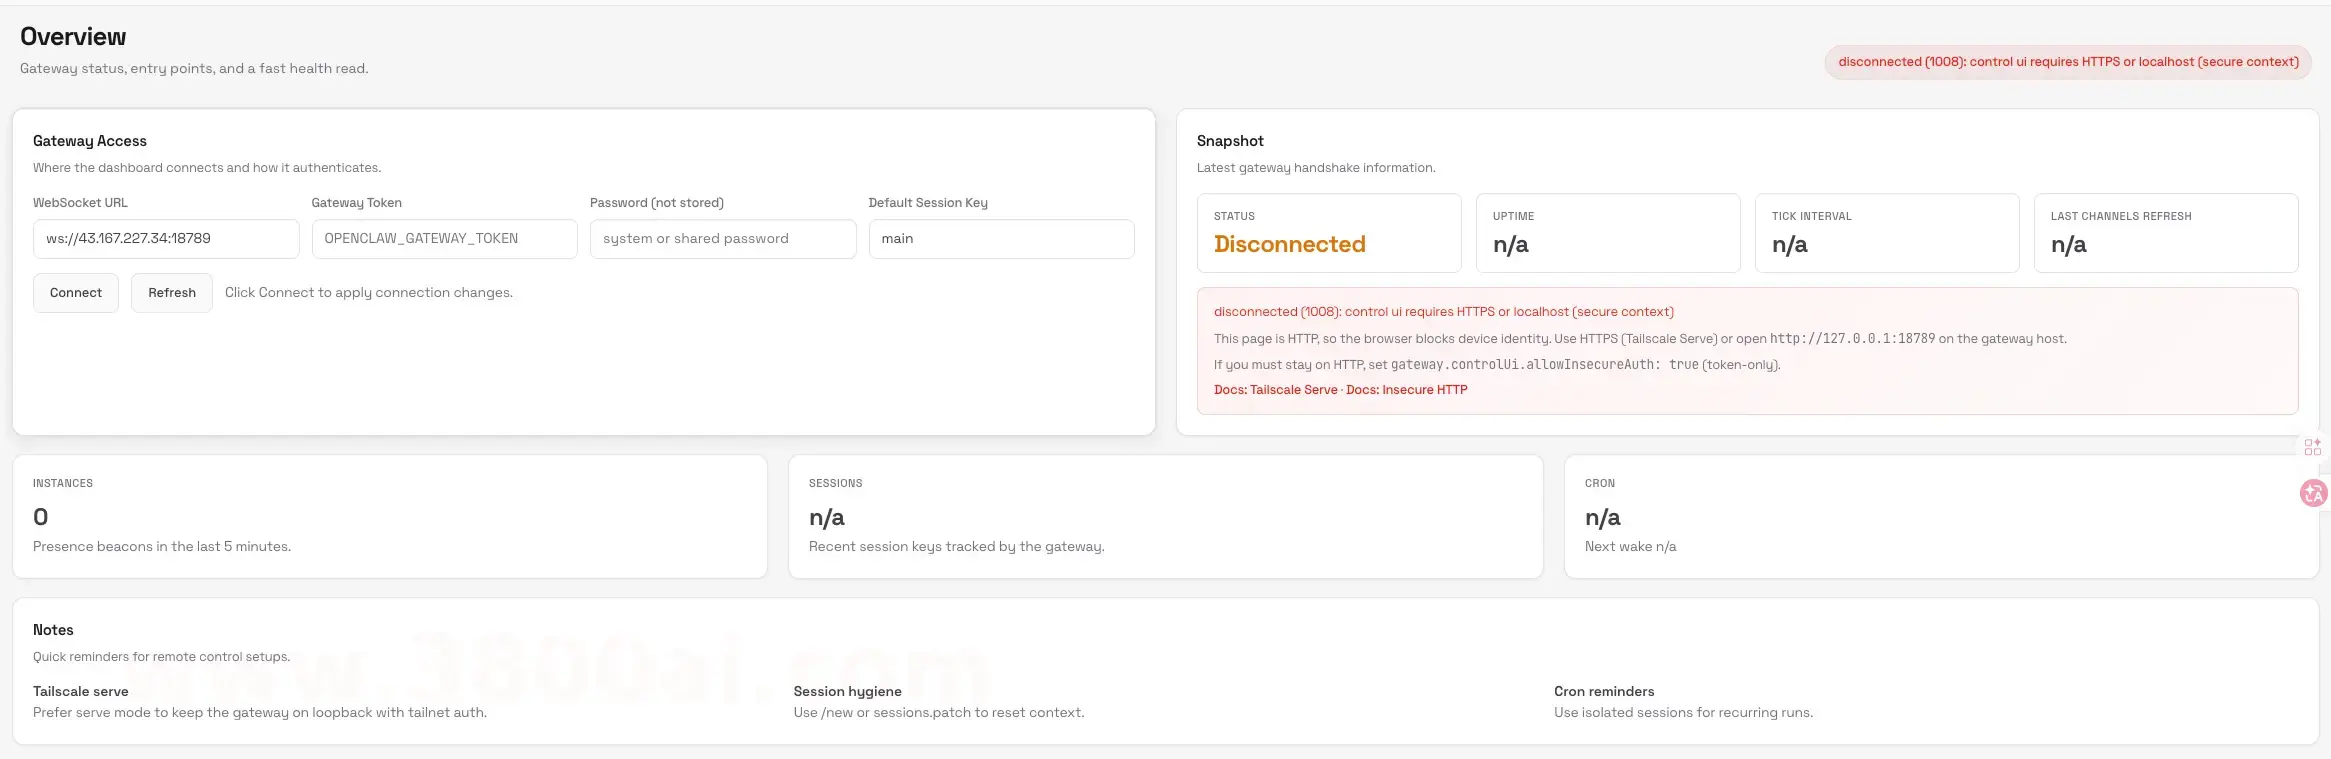Click the Session hygiene note heading
This screenshot has height=759, width=2331.
coord(847,691)
